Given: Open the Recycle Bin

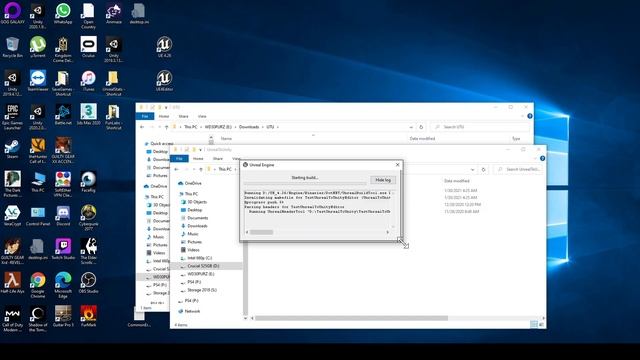Looking at the screenshot, I should (x=12, y=47).
